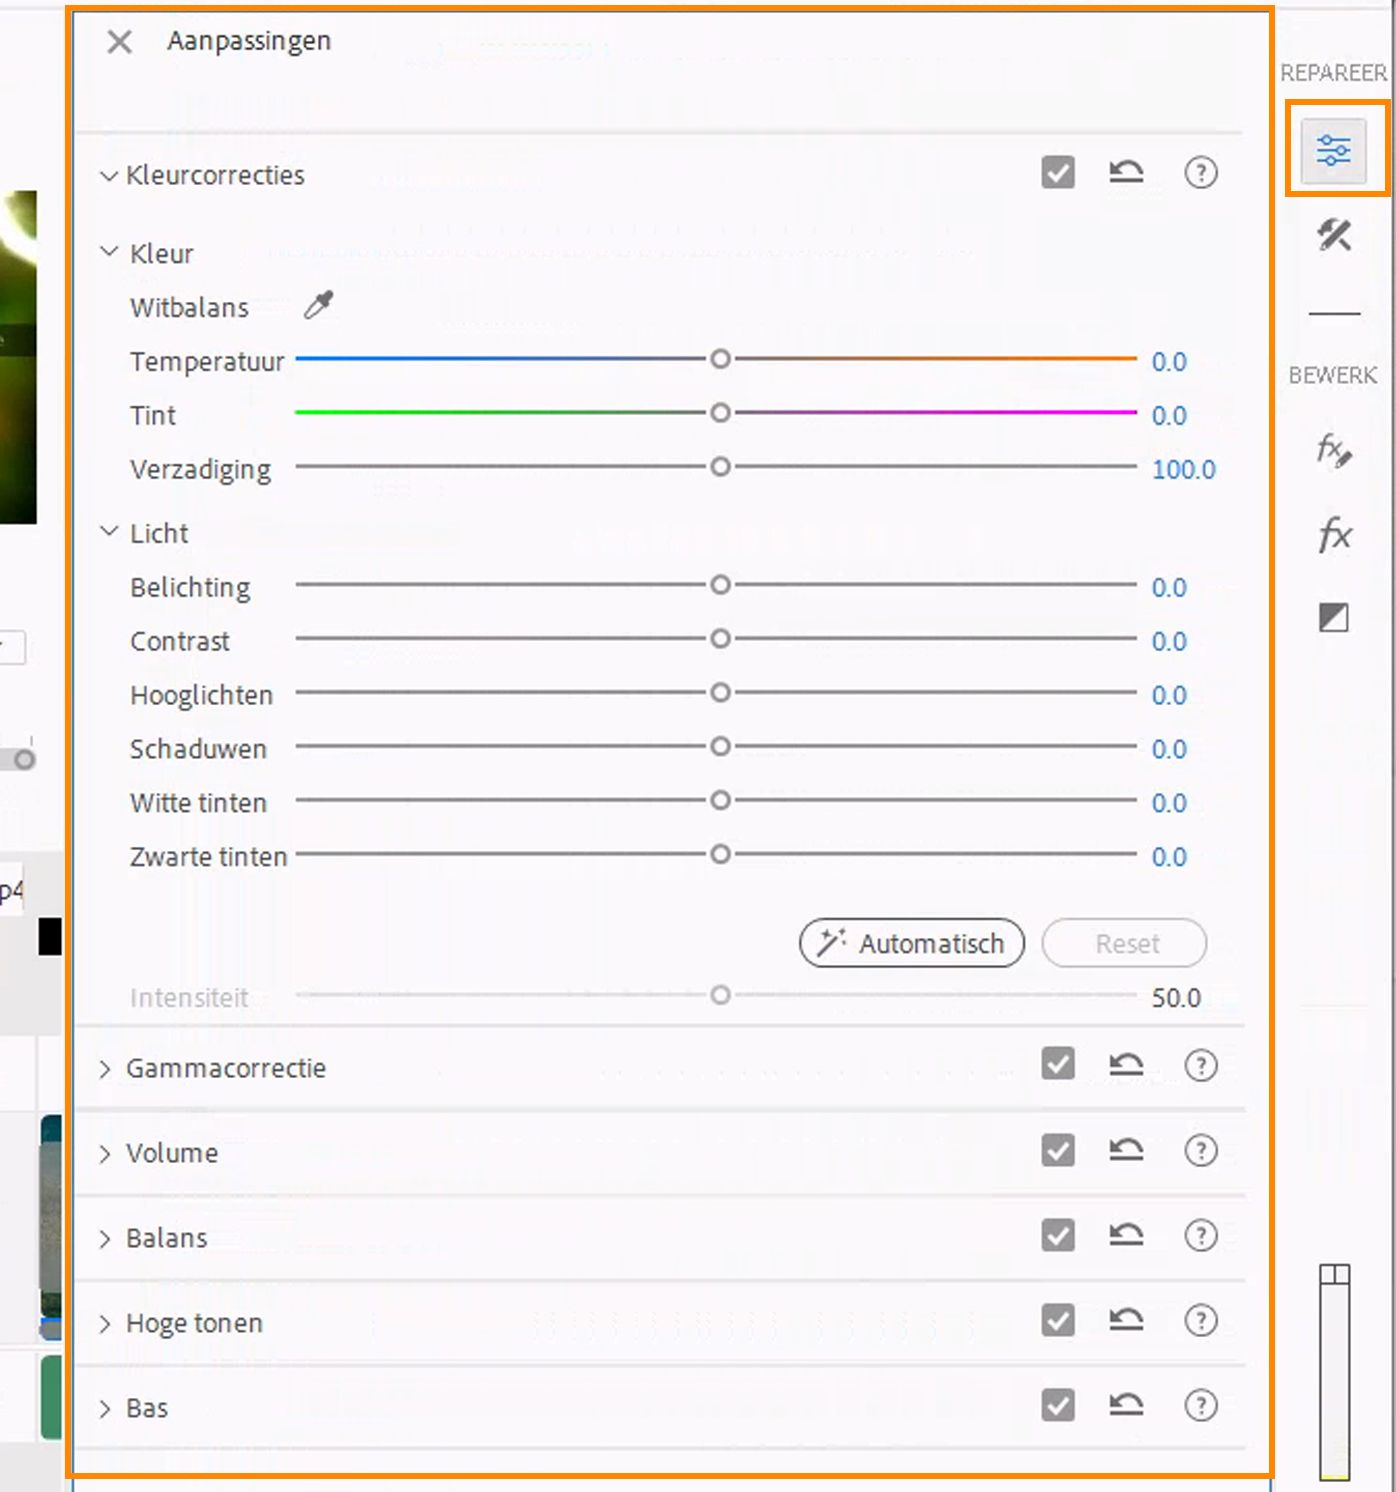Click the Verzadiging slider handle
1396x1492 pixels.
pyautogui.click(x=720, y=467)
